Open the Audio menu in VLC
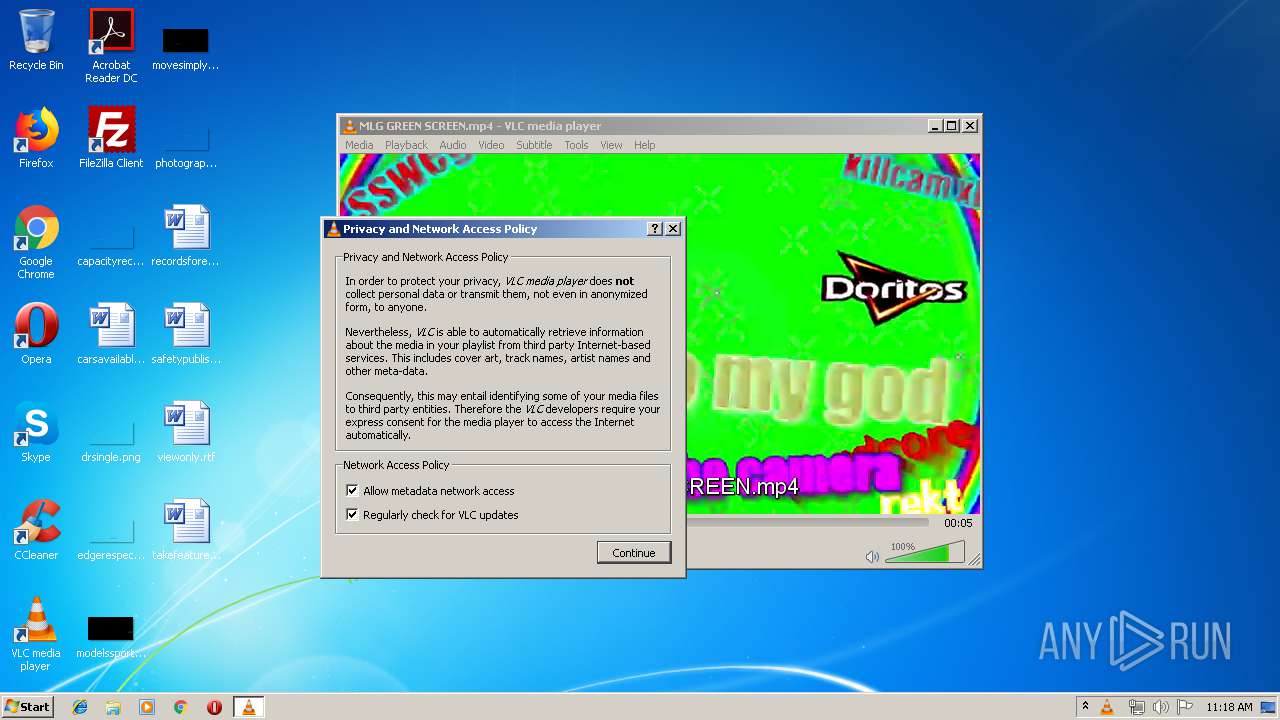The width and height of the screenshot is (1280, 720). (x=453, y=145)
